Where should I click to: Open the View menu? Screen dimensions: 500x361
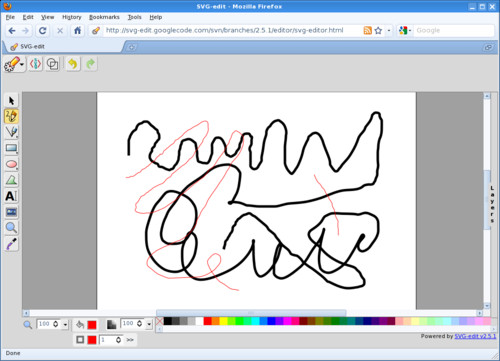(48, 17)
